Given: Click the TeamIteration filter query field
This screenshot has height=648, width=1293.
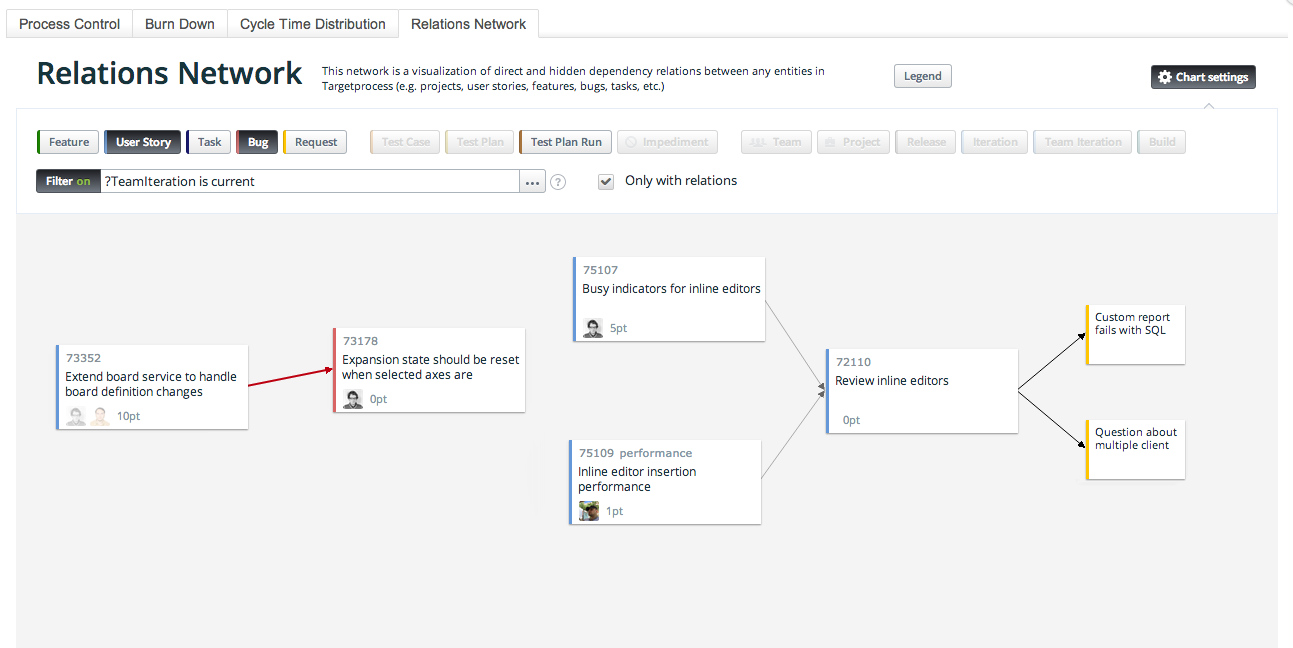Looking at the screenshot, I should point(300,181).
